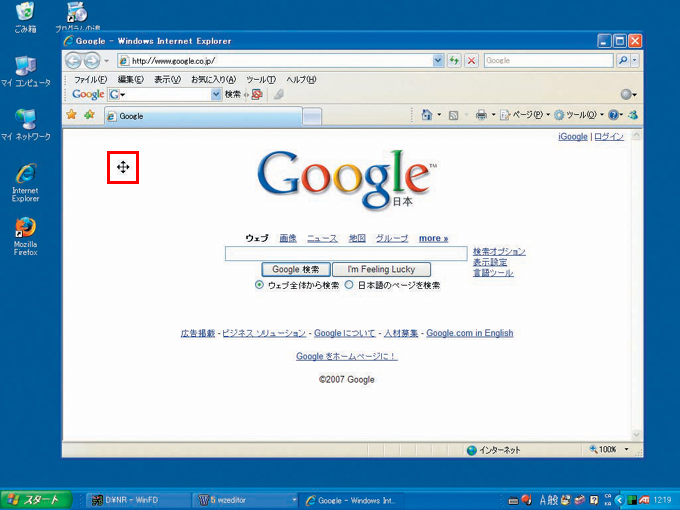Click the red Stop loading icon
680x510 pixels.
(x=471, y=60)
